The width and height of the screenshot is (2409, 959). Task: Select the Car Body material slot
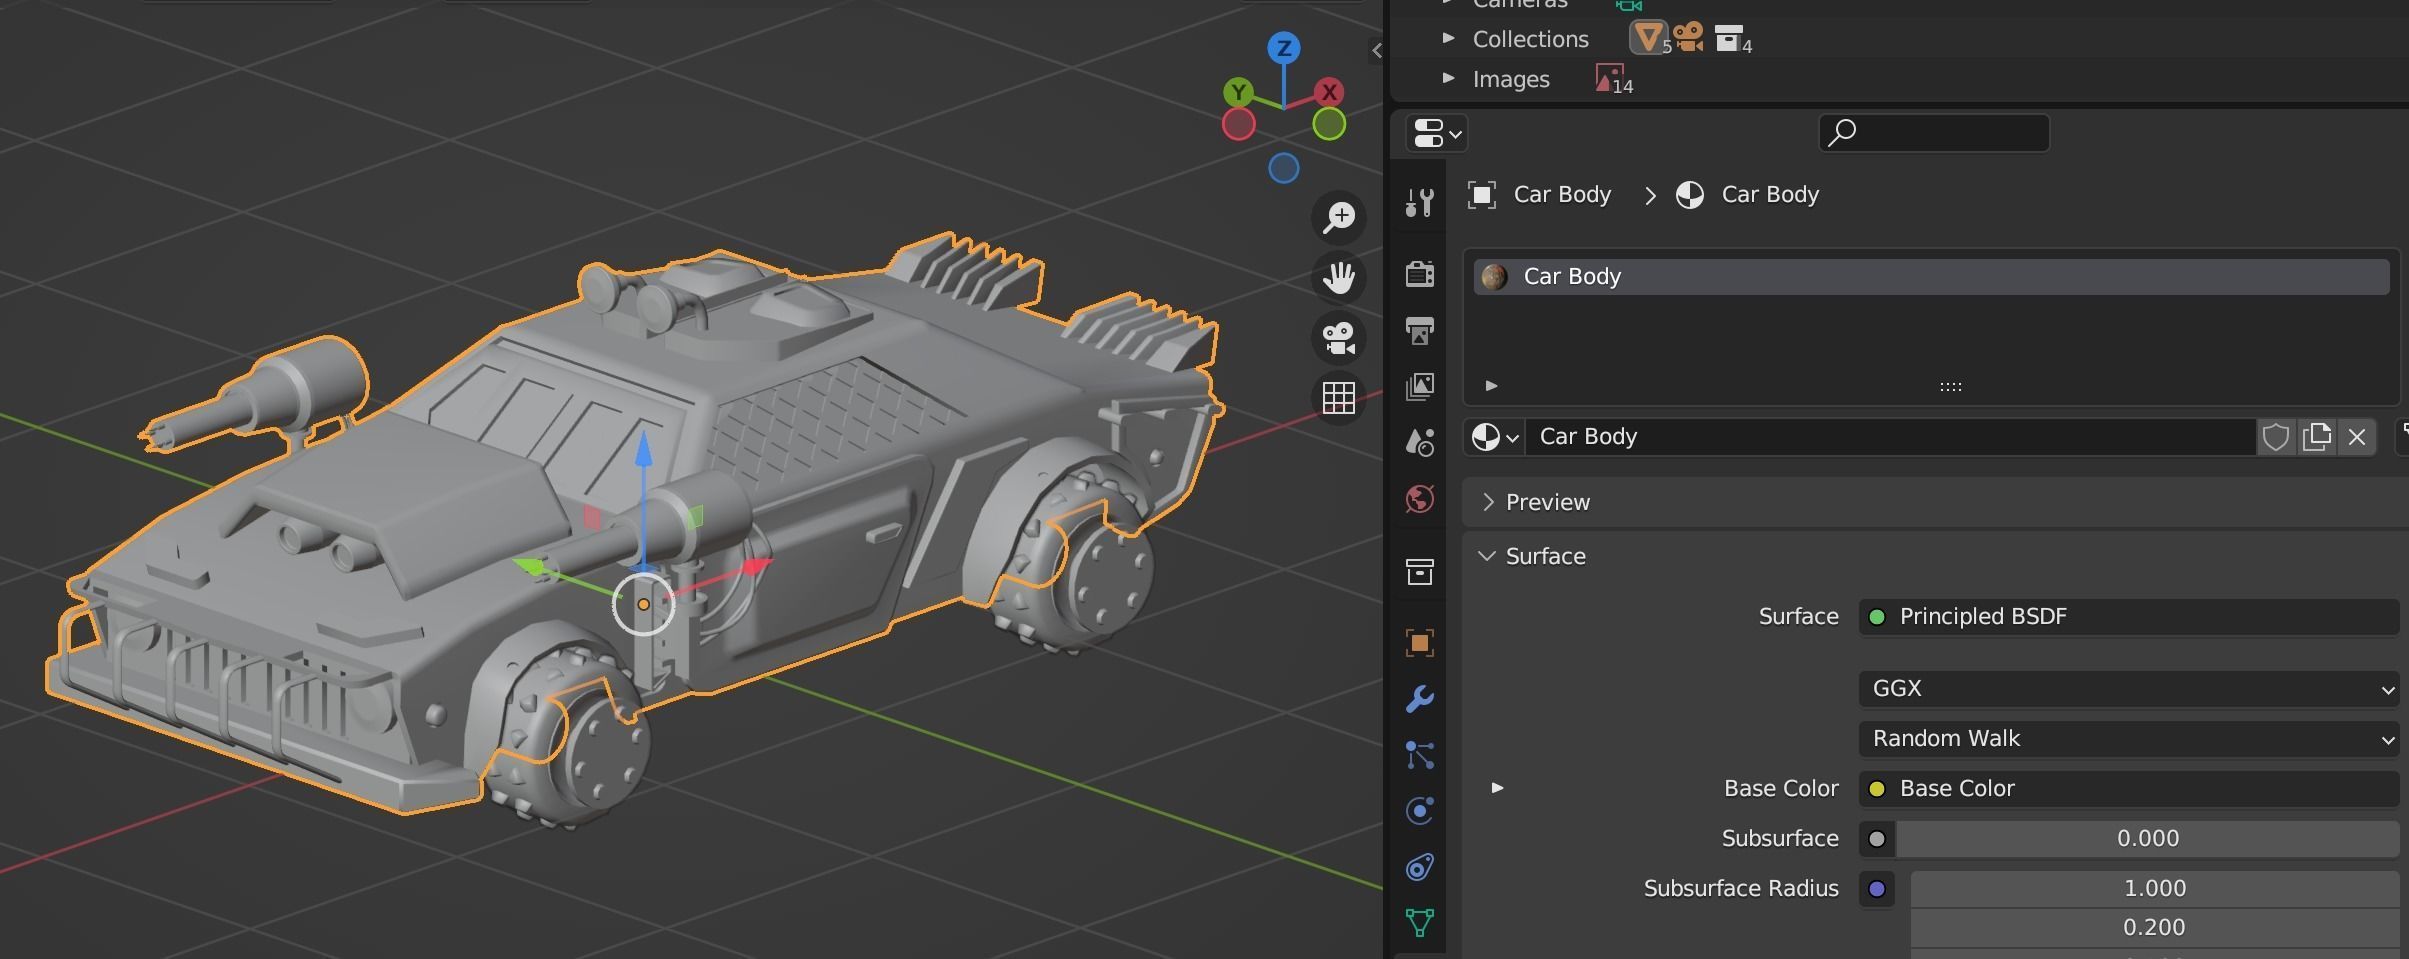tap(1932, 277)
